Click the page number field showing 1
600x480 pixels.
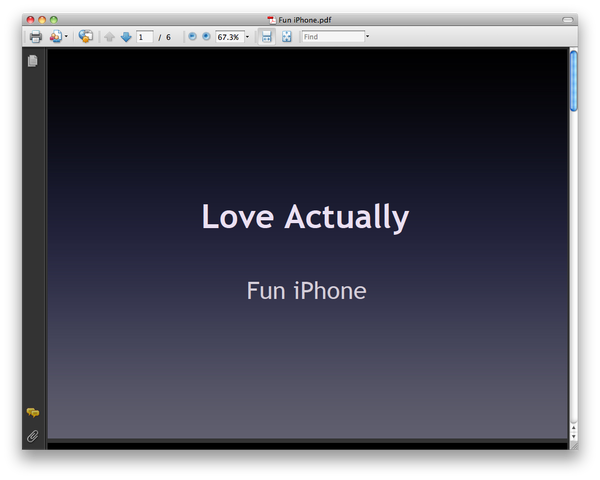point(145,37)
